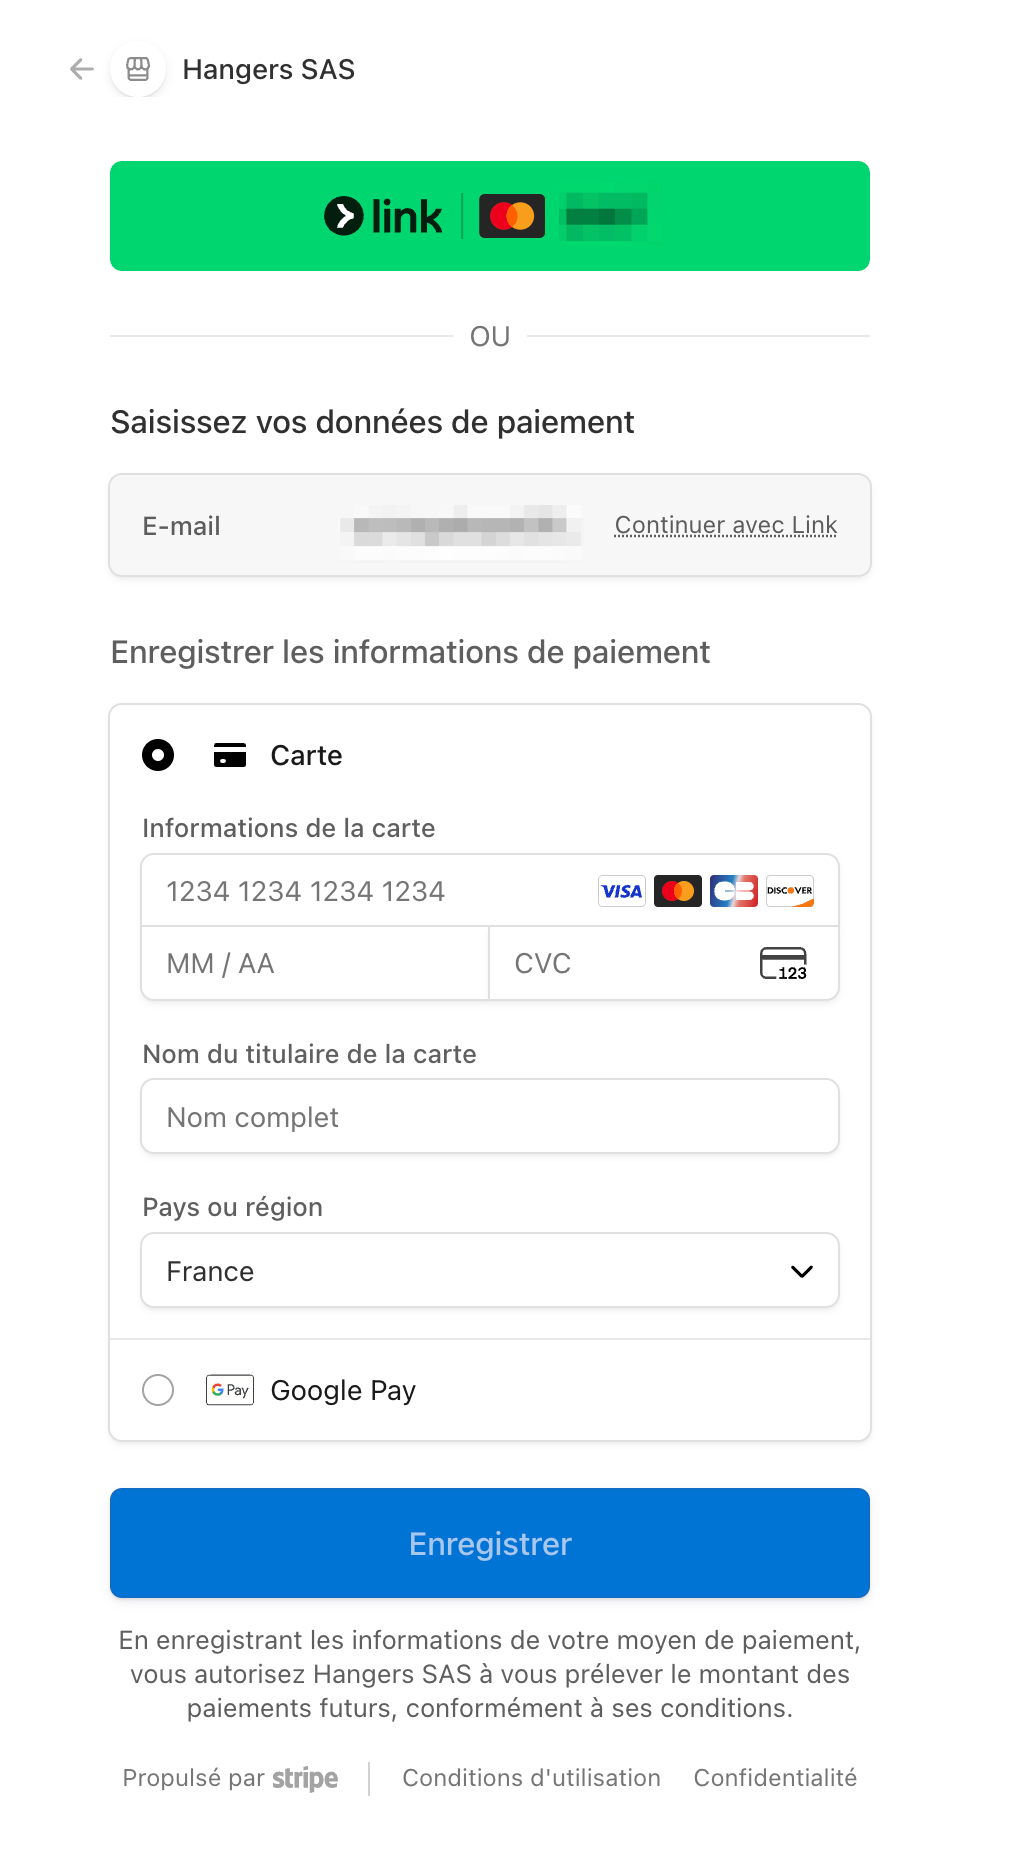The image size is (1020, 1862).
Task: Click the France dropdown chevron arrow
Action: [x=802, y=1271]
